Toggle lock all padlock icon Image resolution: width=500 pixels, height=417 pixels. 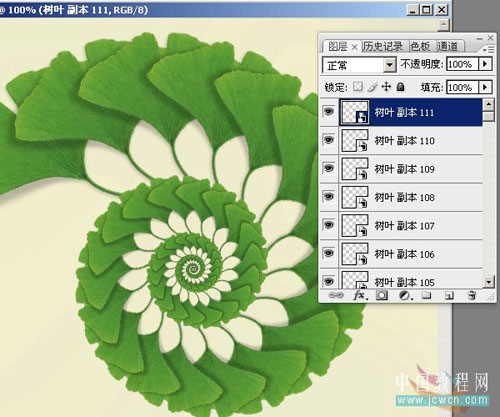401,87
